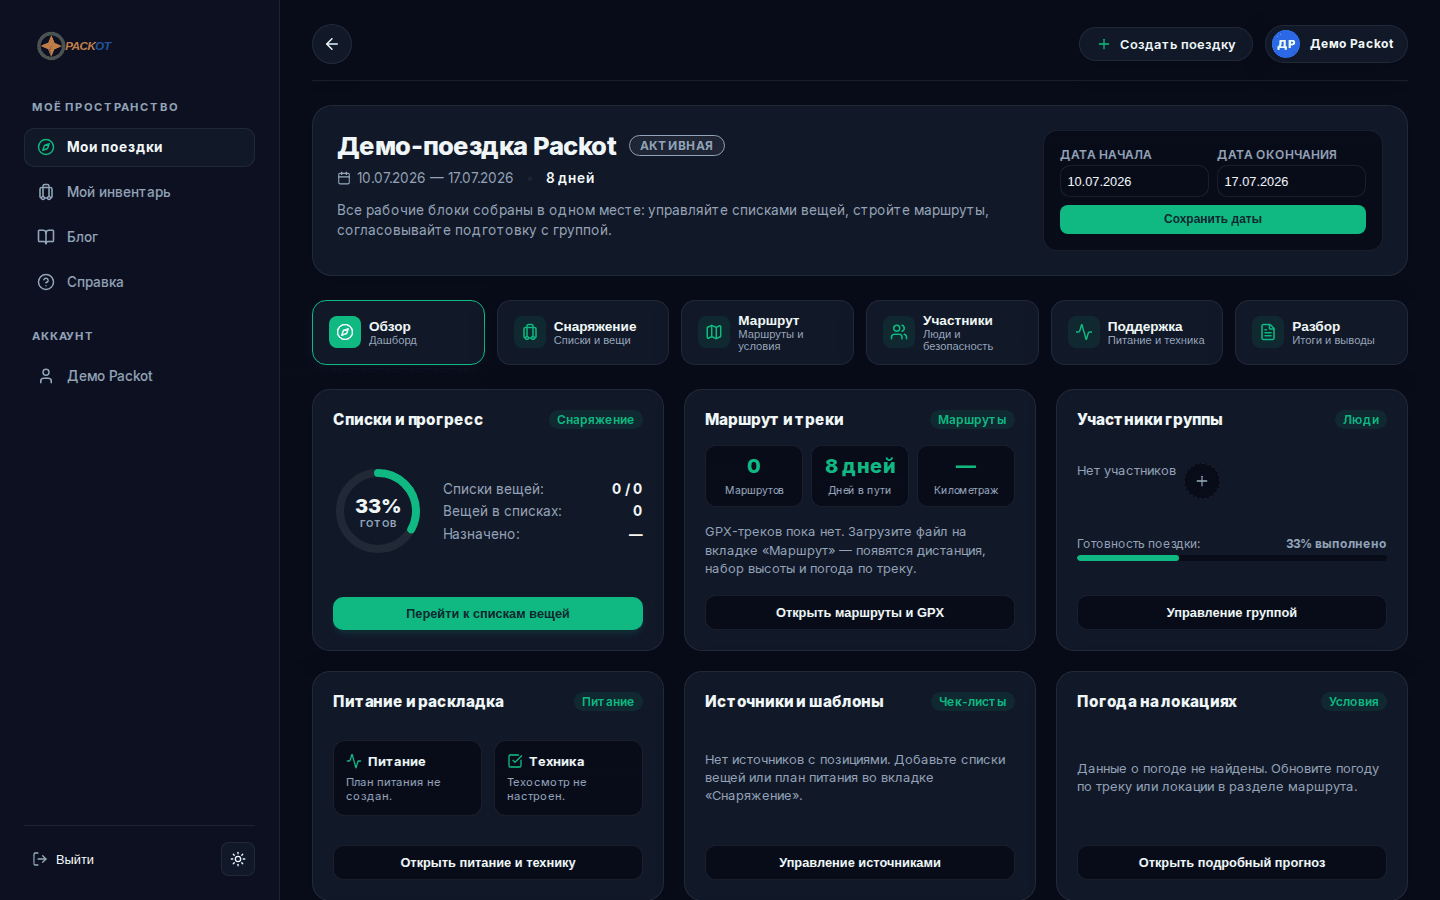Viewport: 1440px width, 900px height.
Task: Select Мои поездки in the sidebar
Action: click(139, 147)
